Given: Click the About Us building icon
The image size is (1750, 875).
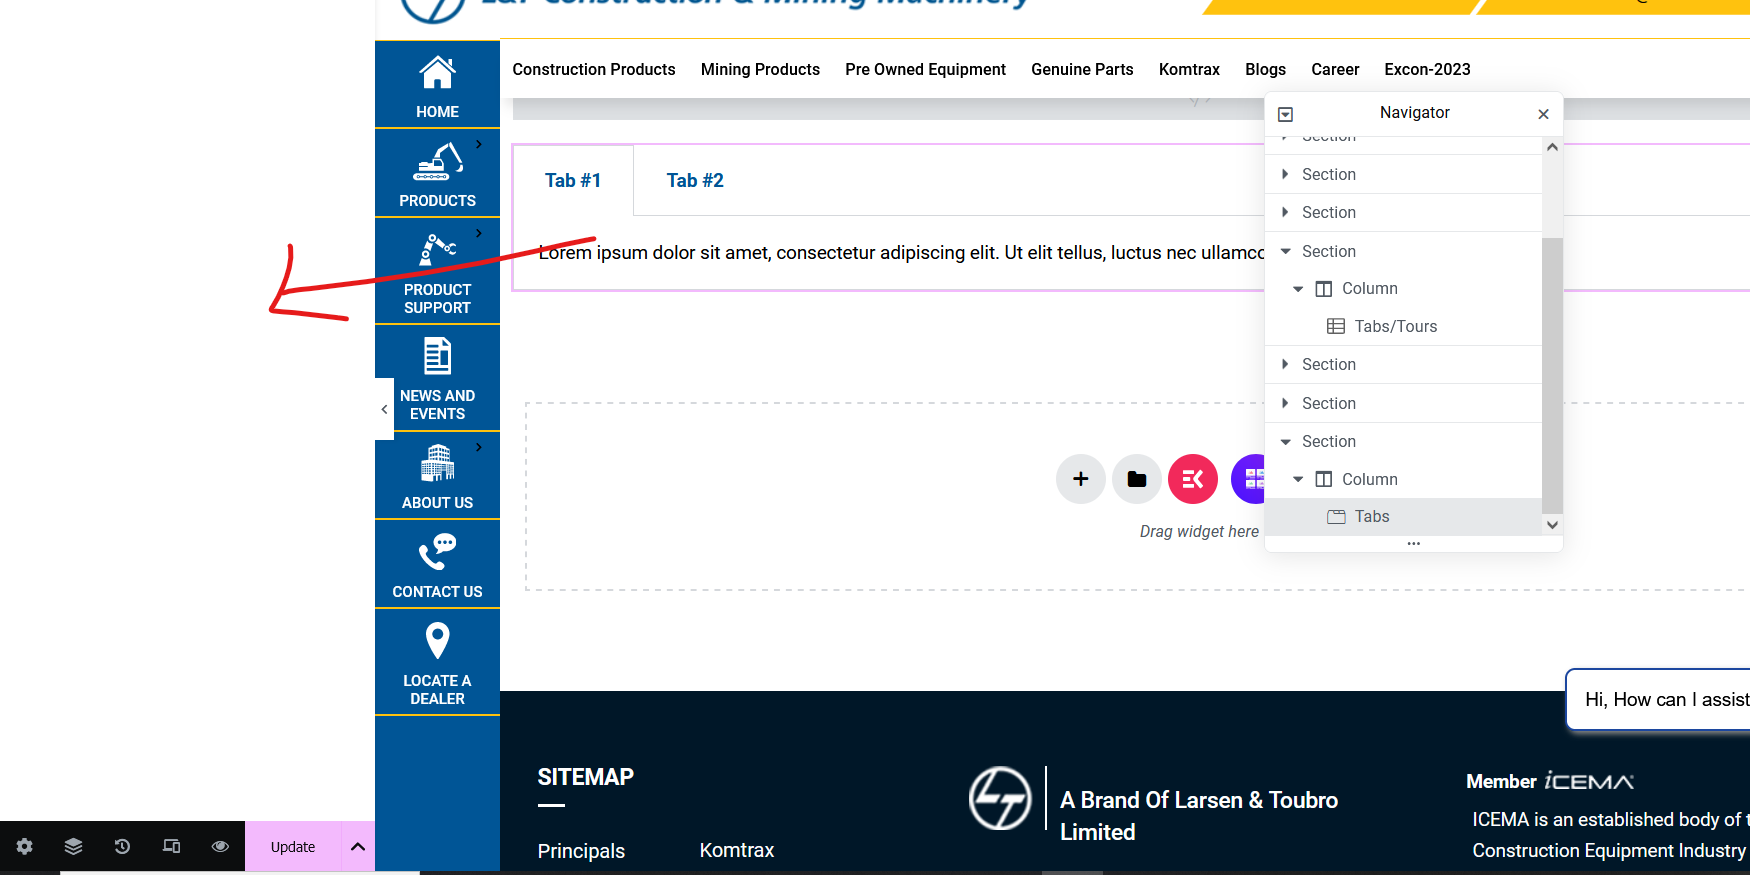Looking at the screenshot, I should (x=437, y=463).
